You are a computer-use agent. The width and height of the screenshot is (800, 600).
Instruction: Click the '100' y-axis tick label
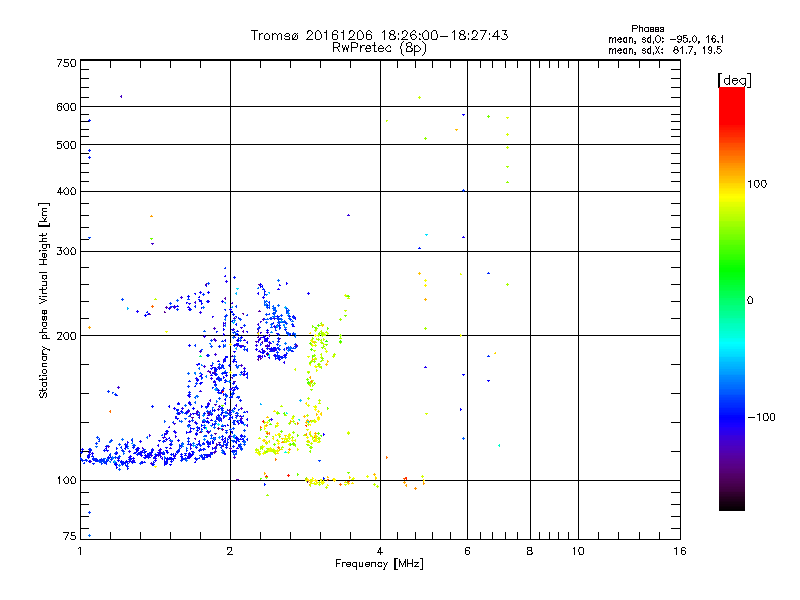click(x=66, y=480)
